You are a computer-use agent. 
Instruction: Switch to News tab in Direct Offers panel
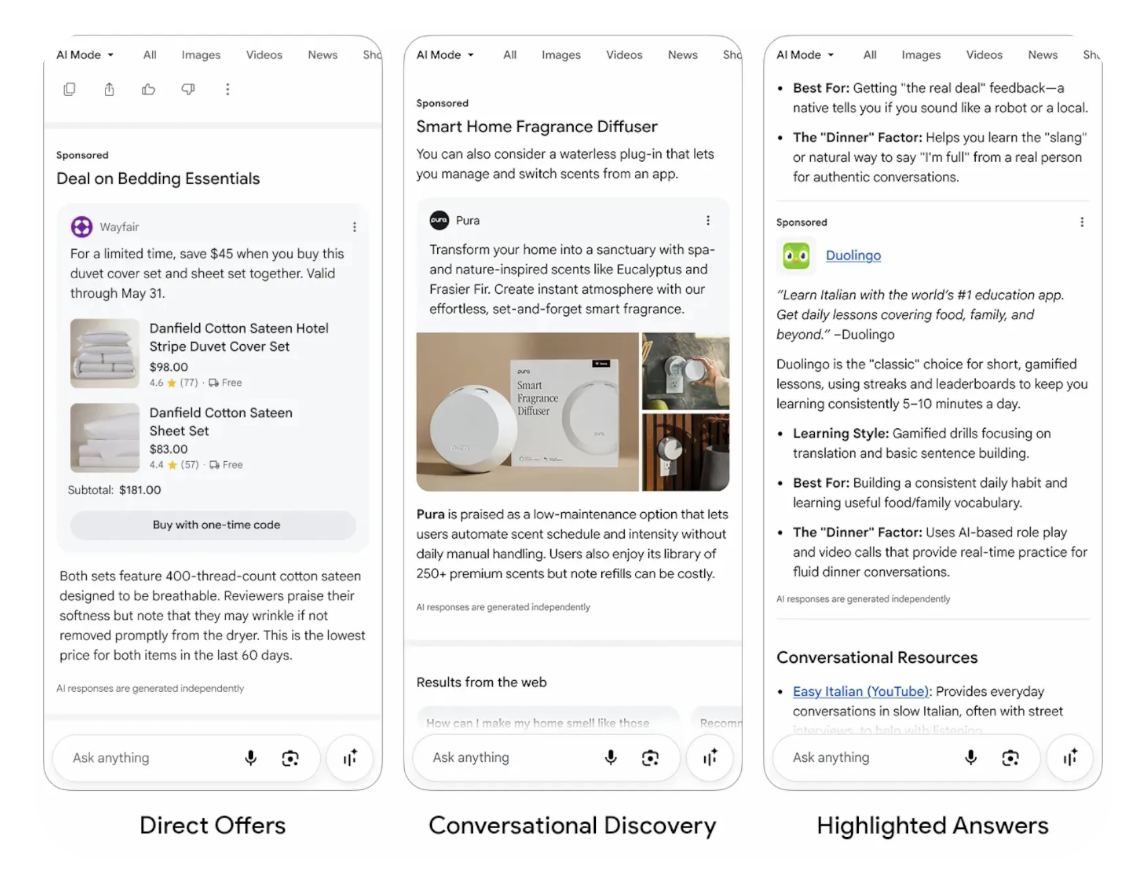click(x=323, y=55)
